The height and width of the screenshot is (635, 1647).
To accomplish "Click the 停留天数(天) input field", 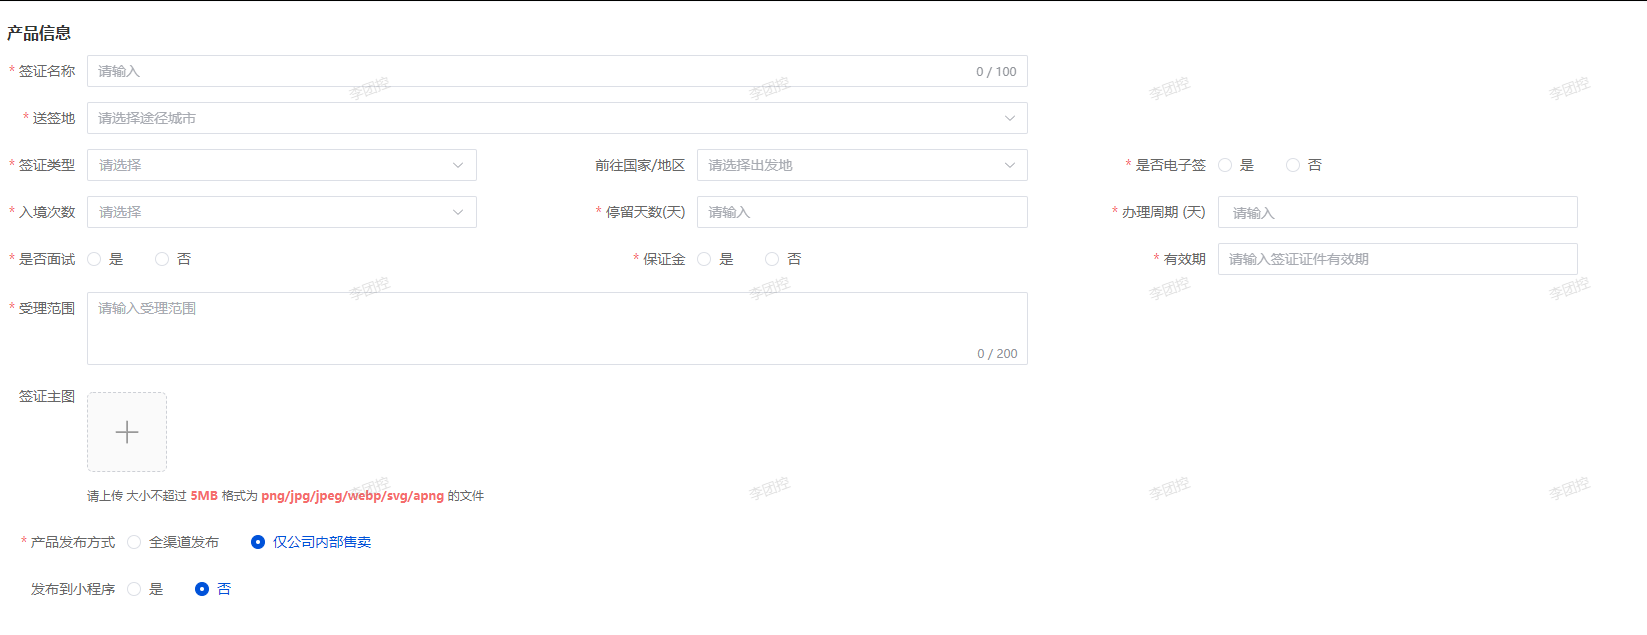I will [x=861, y=212].
